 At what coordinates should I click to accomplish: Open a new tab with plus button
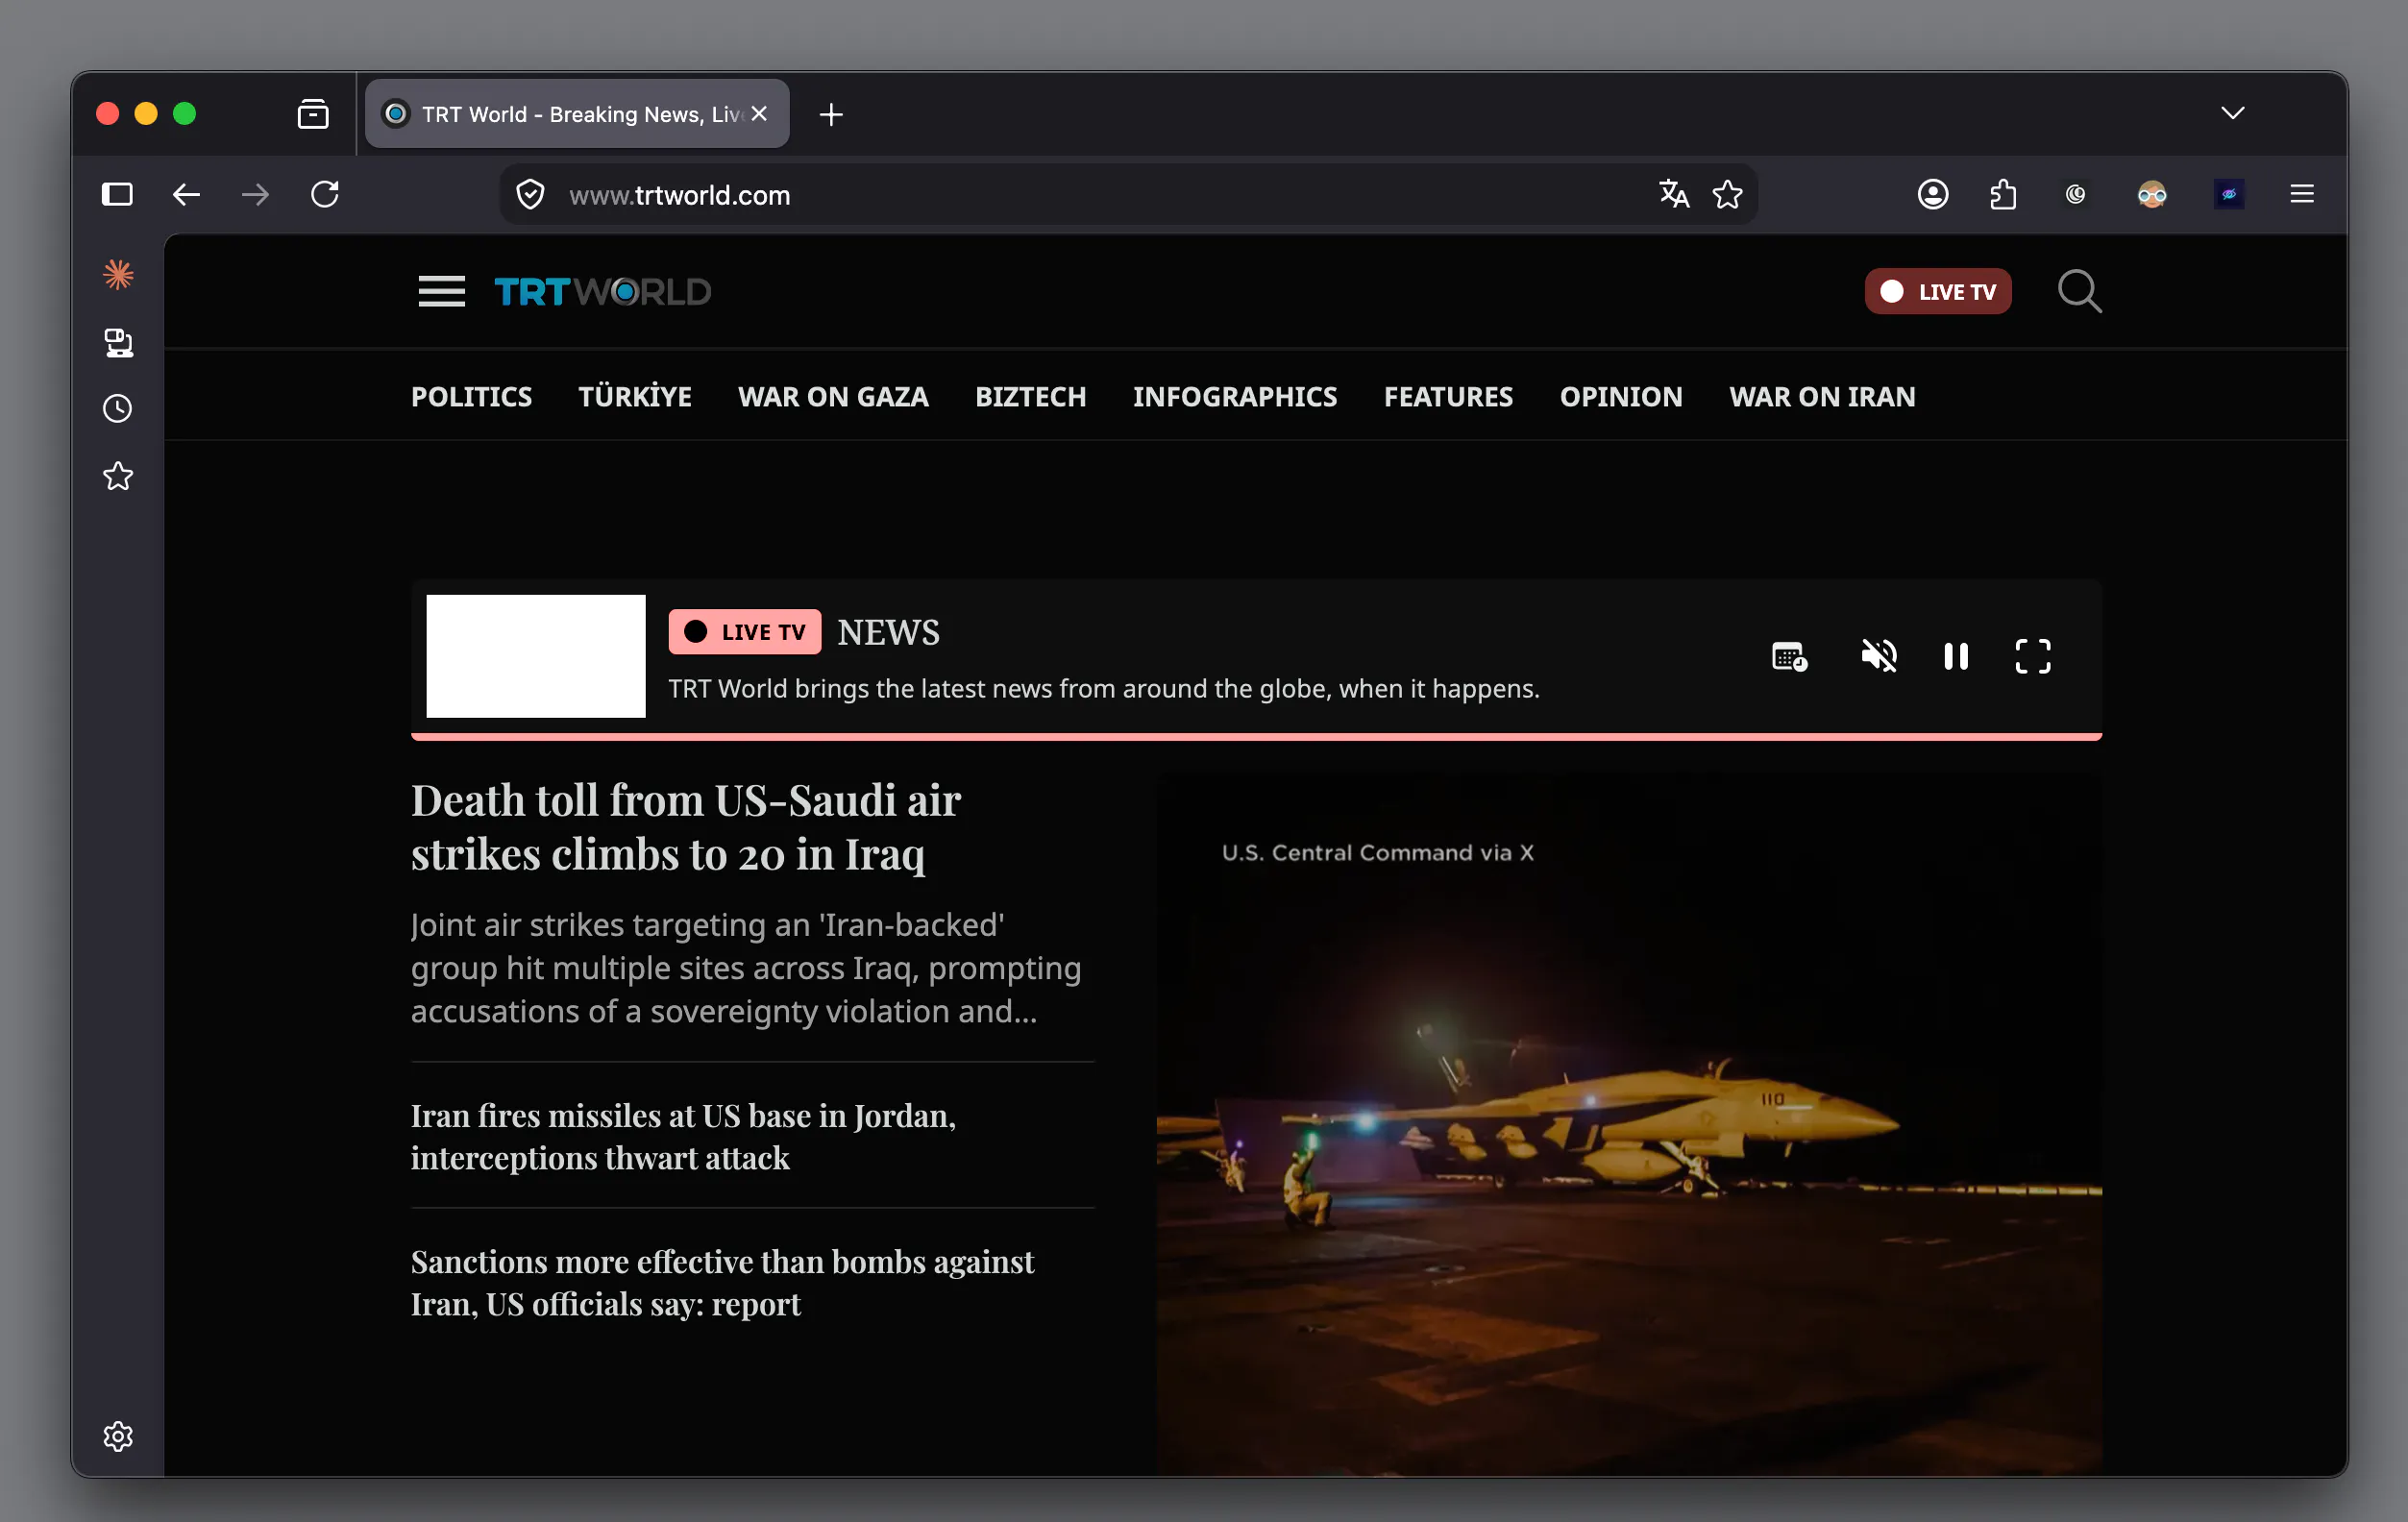click(830, 114)
